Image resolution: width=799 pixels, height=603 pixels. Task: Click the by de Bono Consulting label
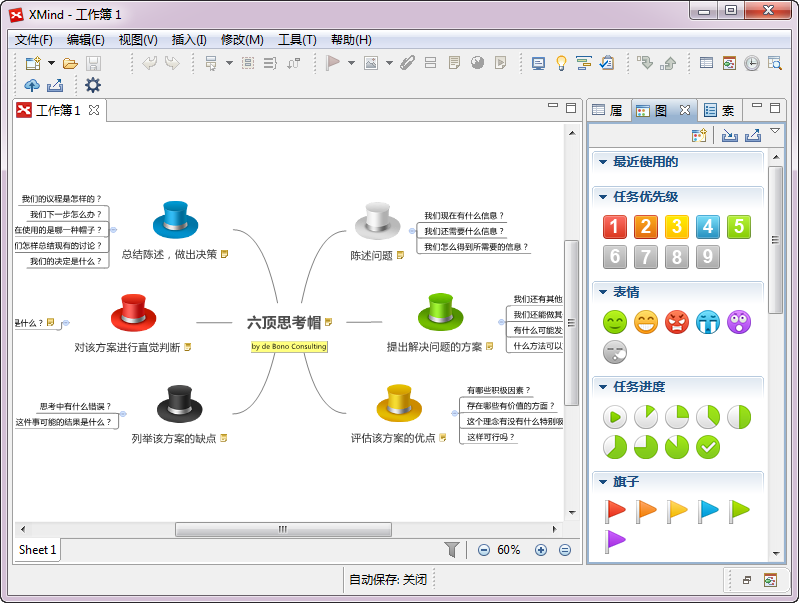[289, 347]
